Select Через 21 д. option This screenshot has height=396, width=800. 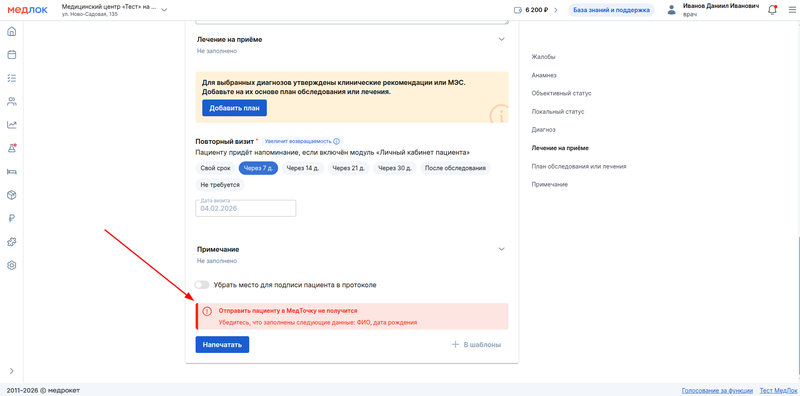pos(348,168)
